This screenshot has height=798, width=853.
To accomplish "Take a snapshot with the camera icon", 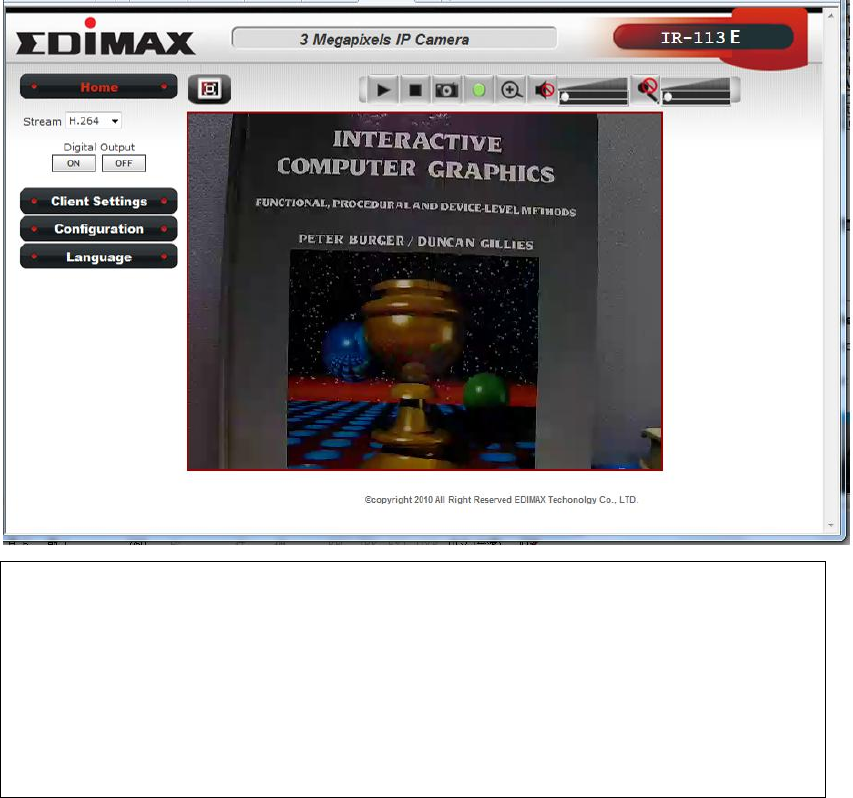I will (447, 90).
